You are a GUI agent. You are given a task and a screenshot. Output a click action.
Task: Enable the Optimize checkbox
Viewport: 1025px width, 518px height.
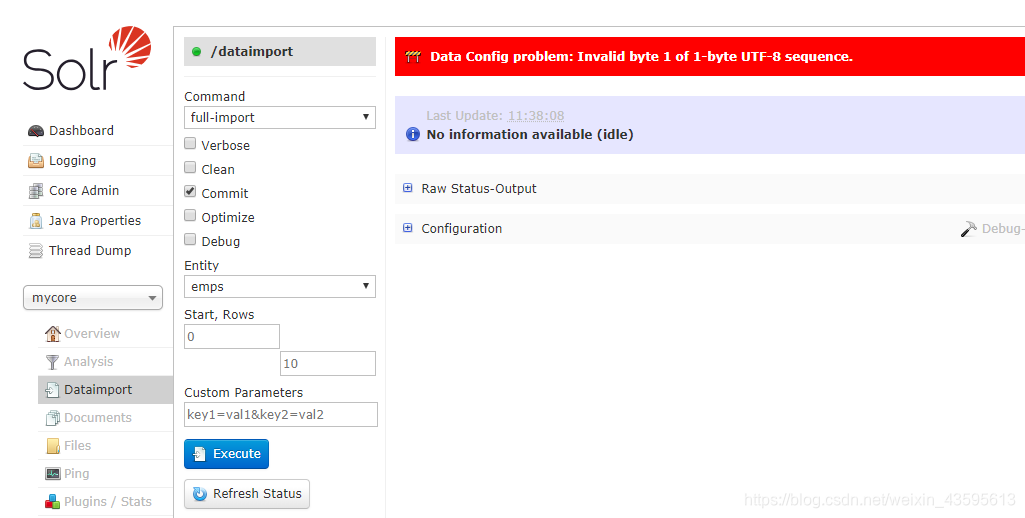190,215
